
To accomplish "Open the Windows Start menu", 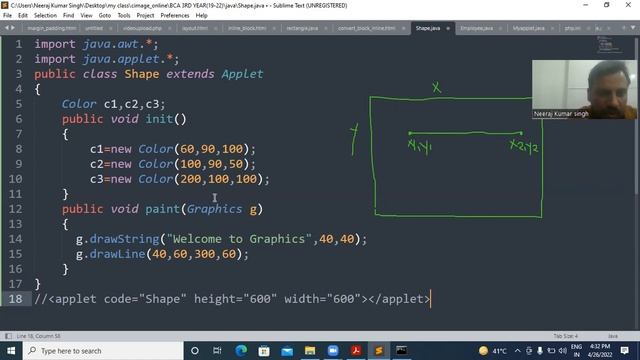I will pos(11,351).
